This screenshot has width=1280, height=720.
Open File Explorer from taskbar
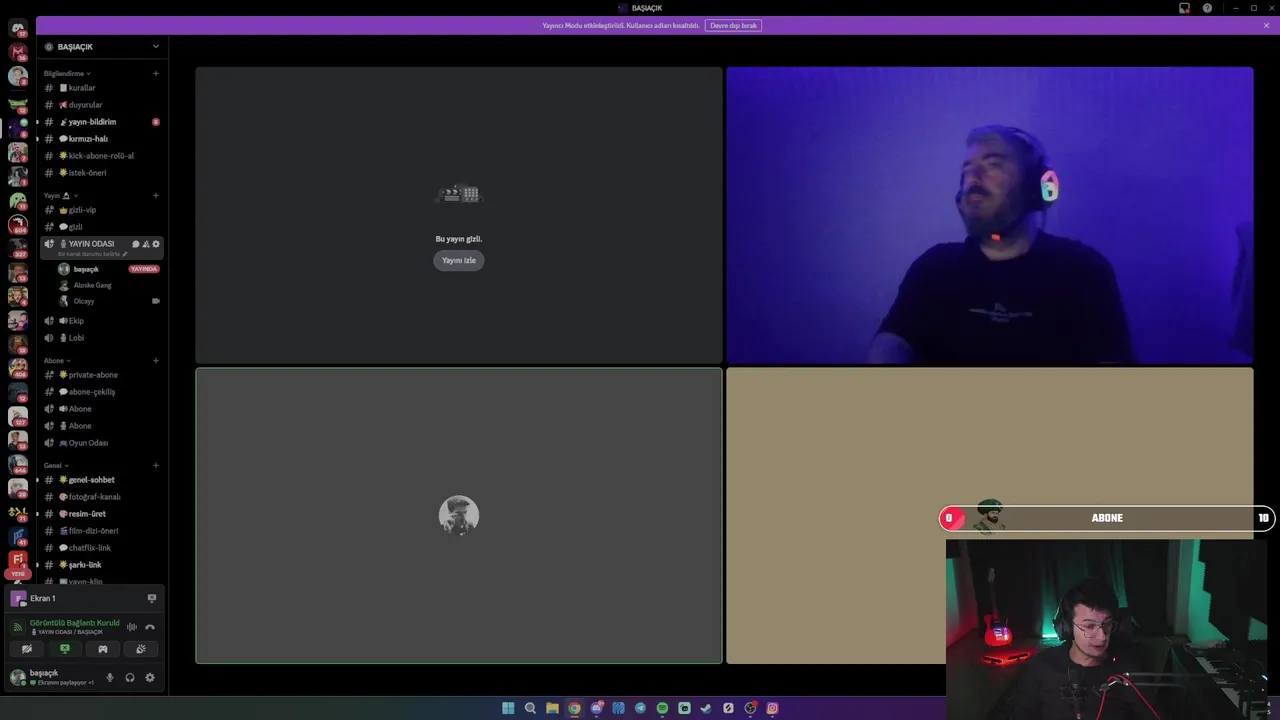point(552,708)
